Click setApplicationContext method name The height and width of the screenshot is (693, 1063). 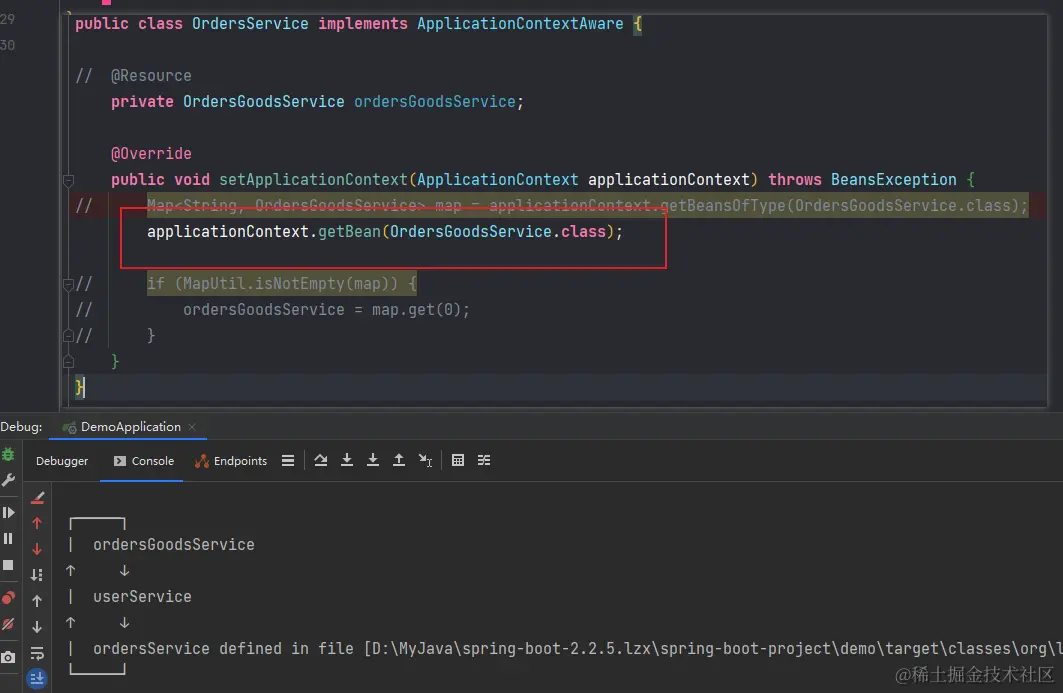tap(313, 180)
